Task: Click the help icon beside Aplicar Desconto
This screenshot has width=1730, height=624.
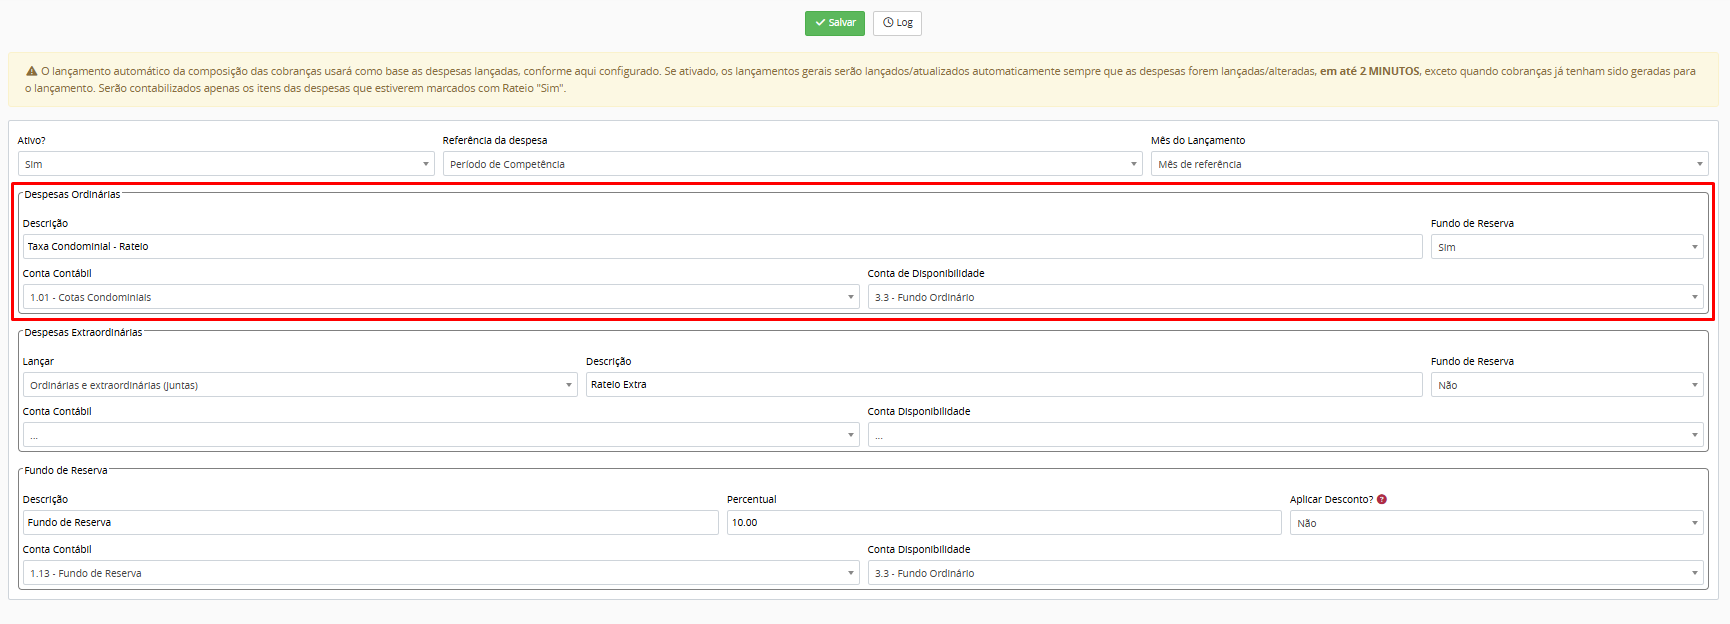Action: click(1382, 499)
